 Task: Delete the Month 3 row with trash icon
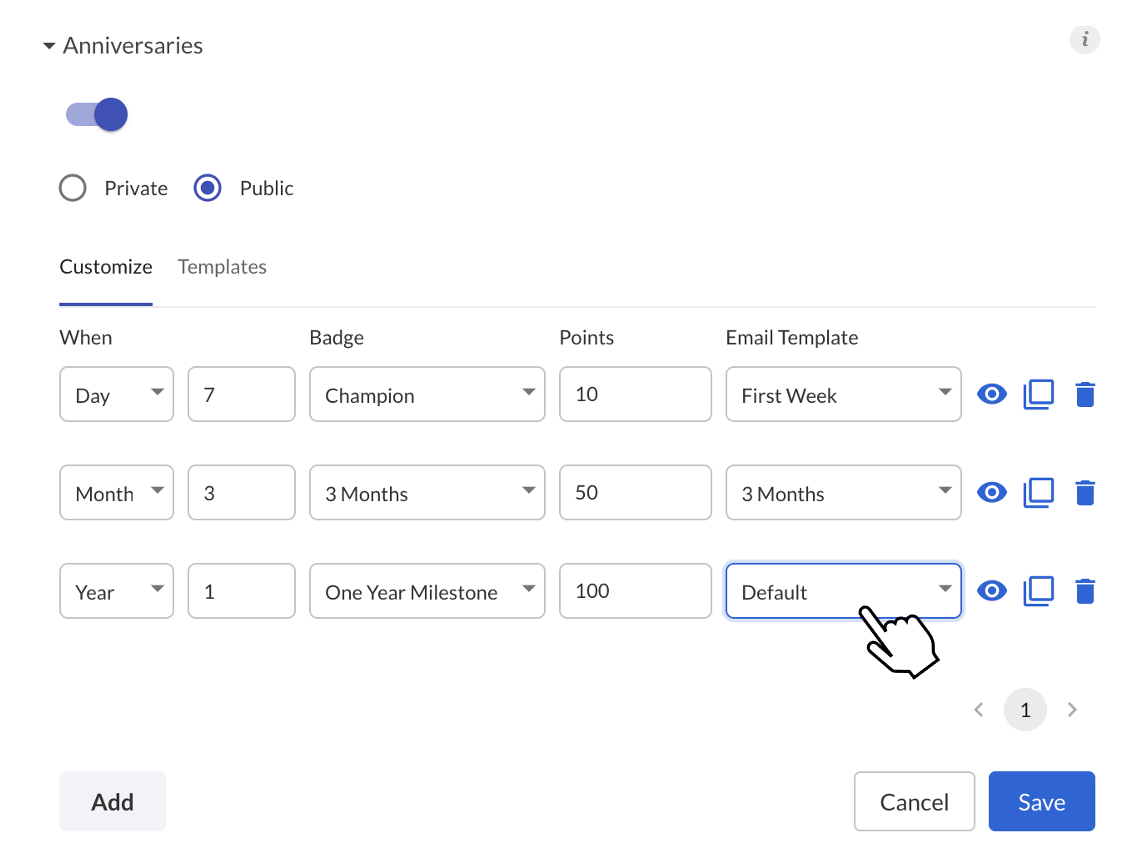click(x=1085, y=493)
